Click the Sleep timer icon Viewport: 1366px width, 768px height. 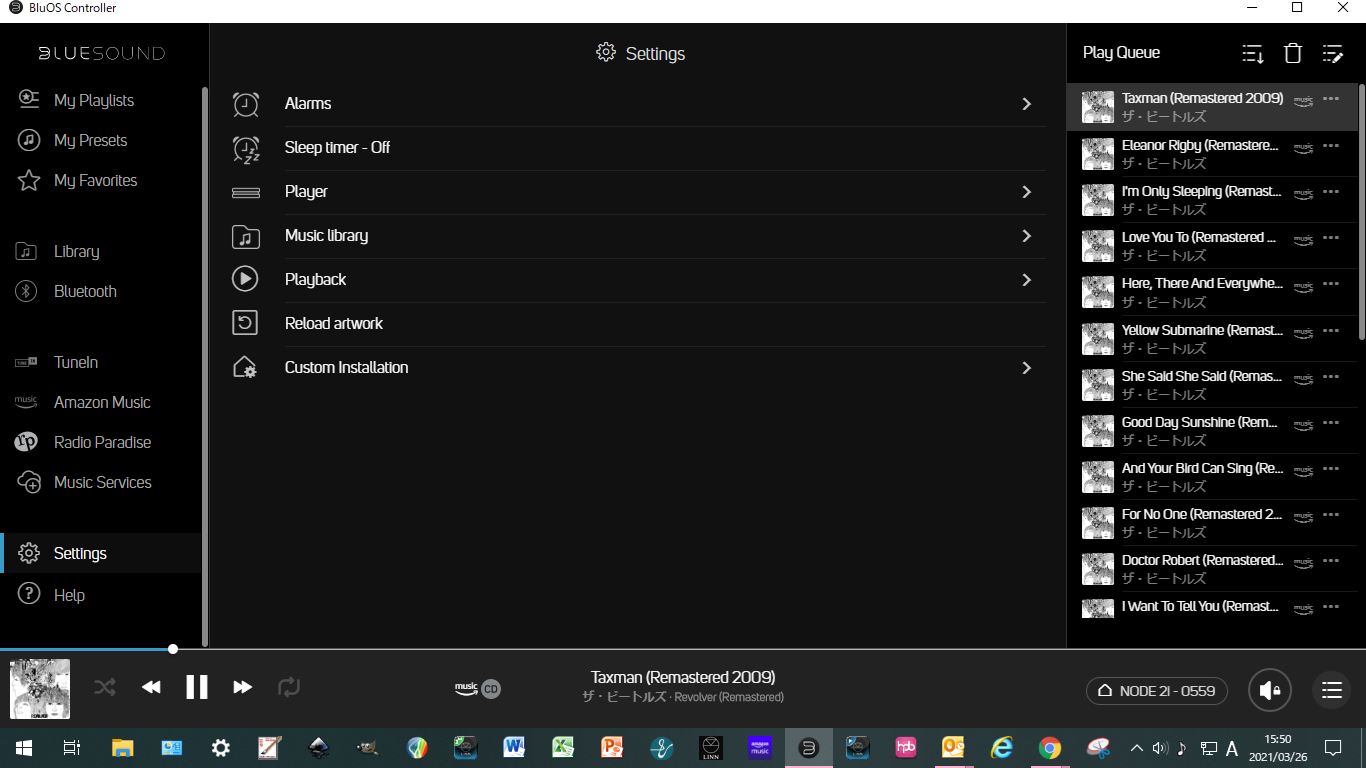(246, 148)
